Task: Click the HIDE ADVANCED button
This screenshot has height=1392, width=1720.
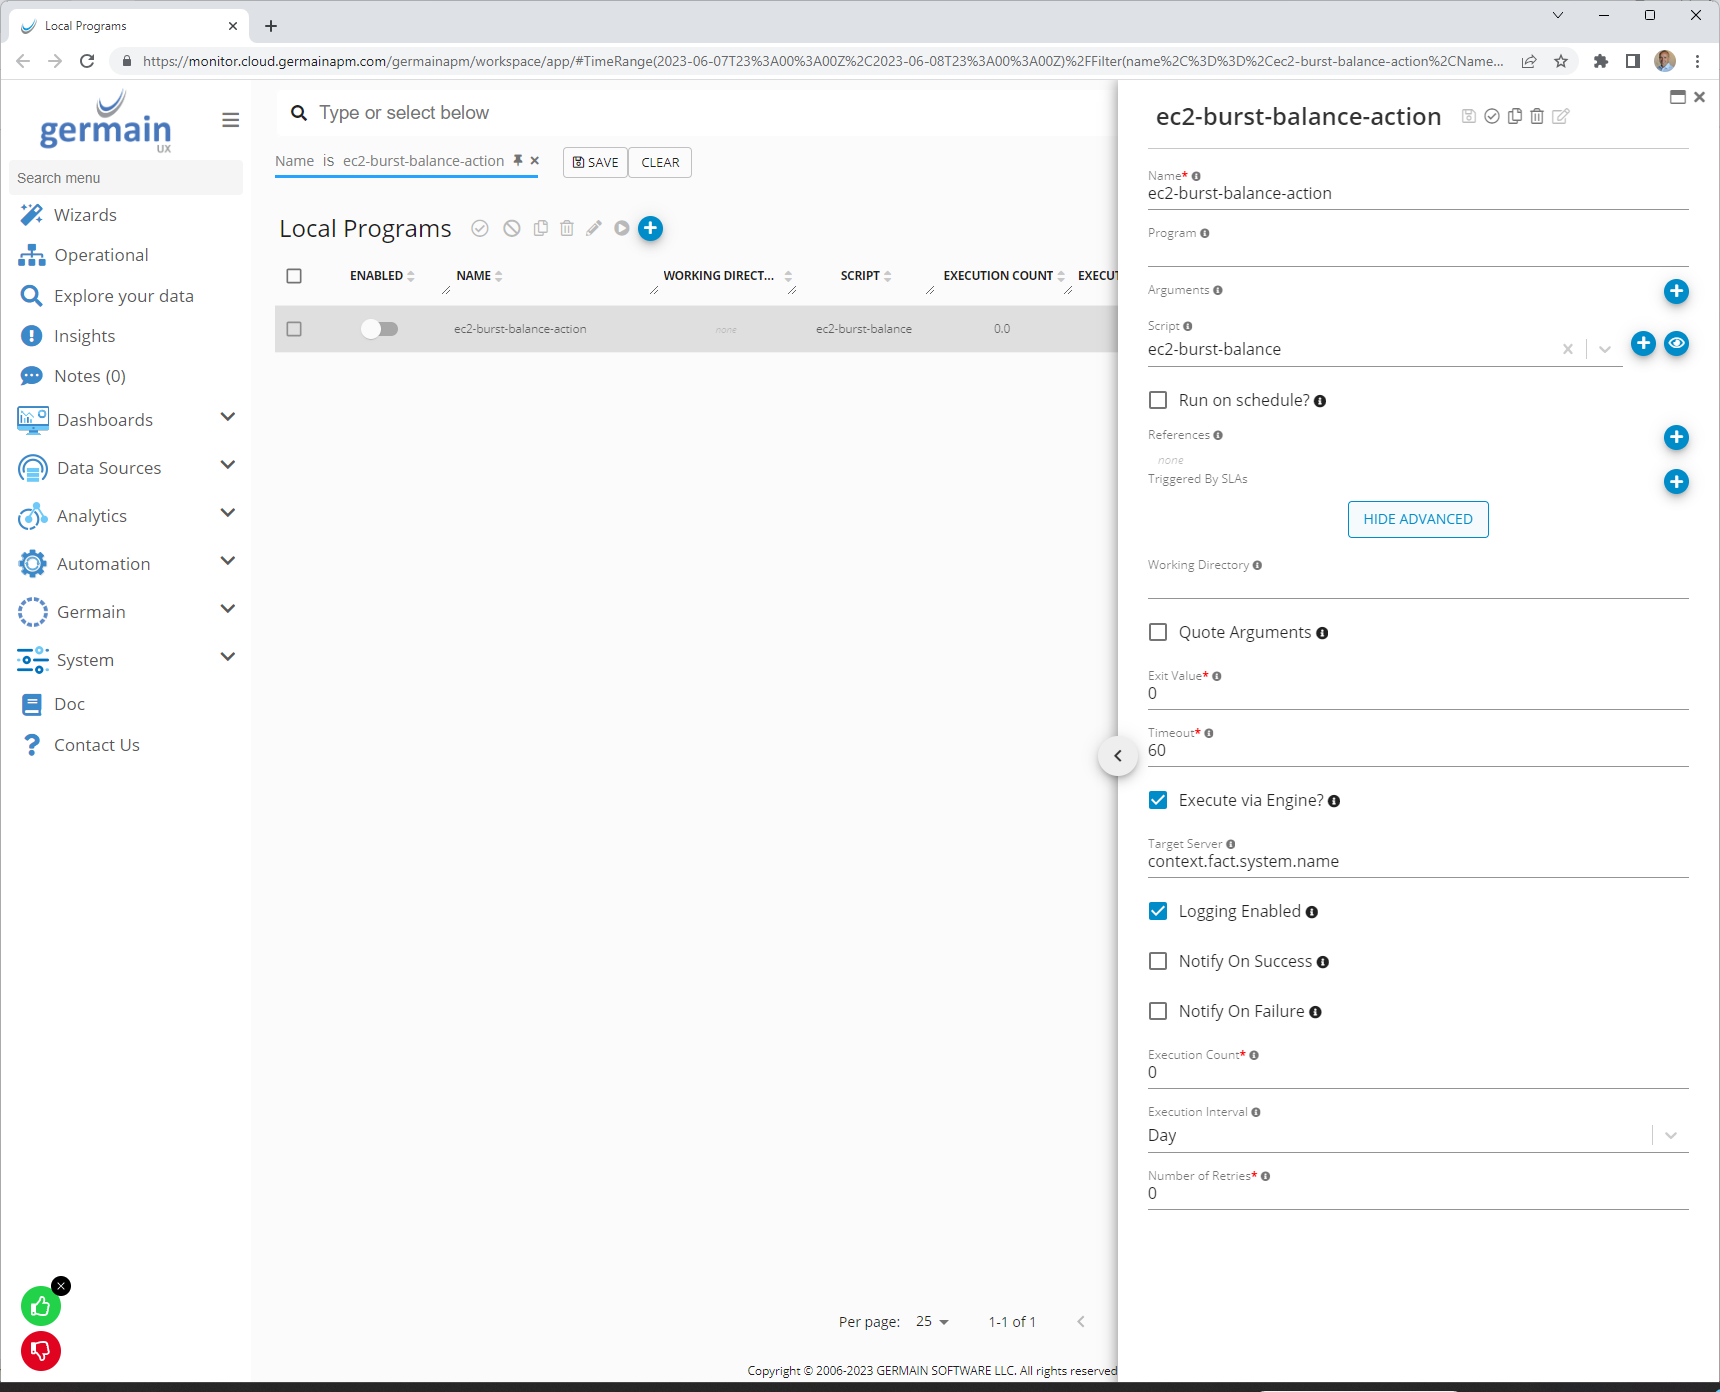Action: click(x=1417, y=519)
